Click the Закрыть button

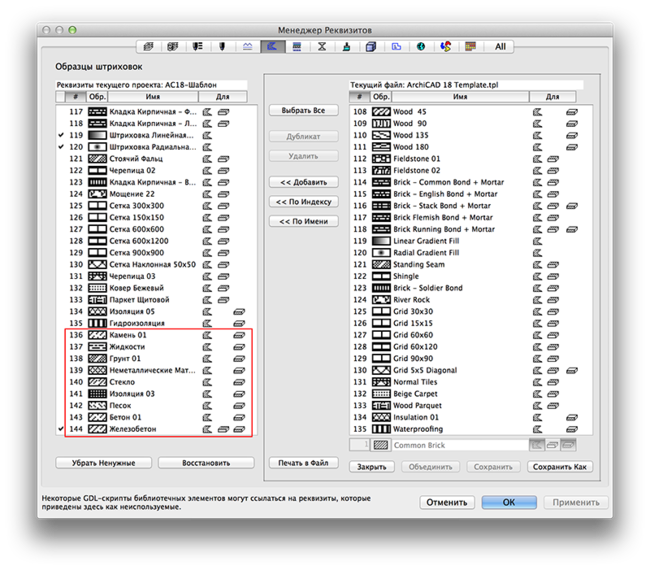coord(372,467)
